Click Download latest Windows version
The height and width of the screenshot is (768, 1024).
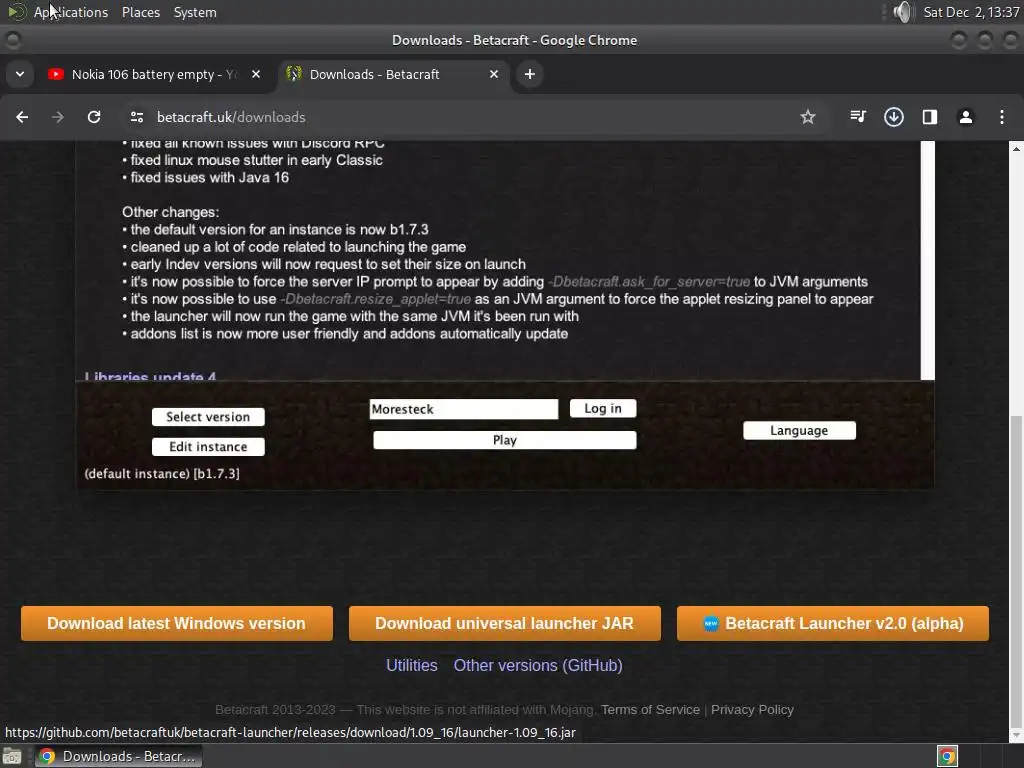click(x=176, y=623)
